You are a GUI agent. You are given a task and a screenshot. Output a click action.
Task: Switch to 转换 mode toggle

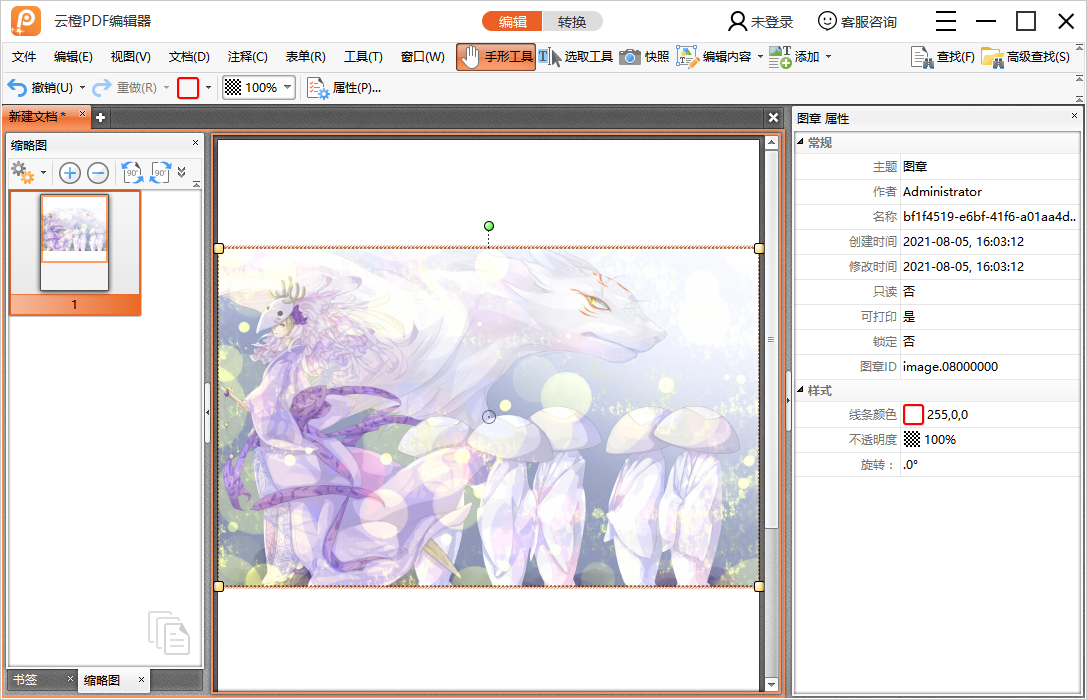[572, 21]
